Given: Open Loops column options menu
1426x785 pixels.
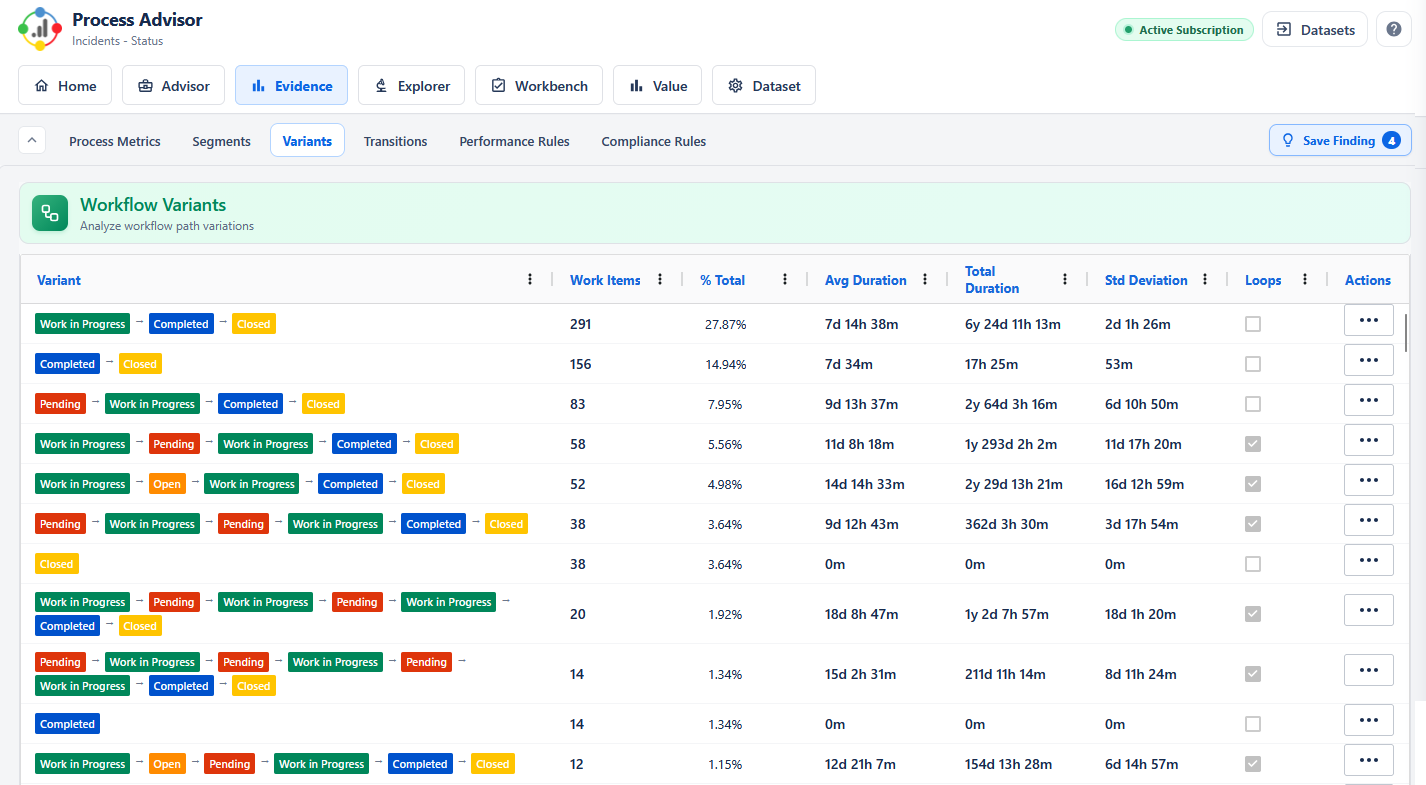Looking at the screenshot, I should (1305, 280).
